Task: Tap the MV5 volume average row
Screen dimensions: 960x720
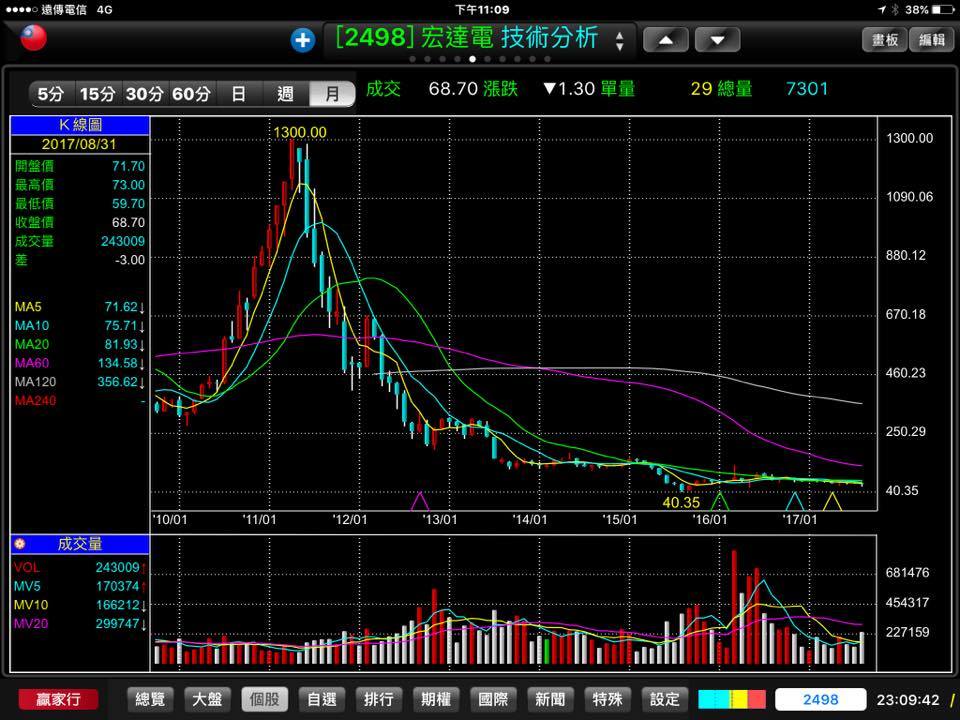Action: 80,586
